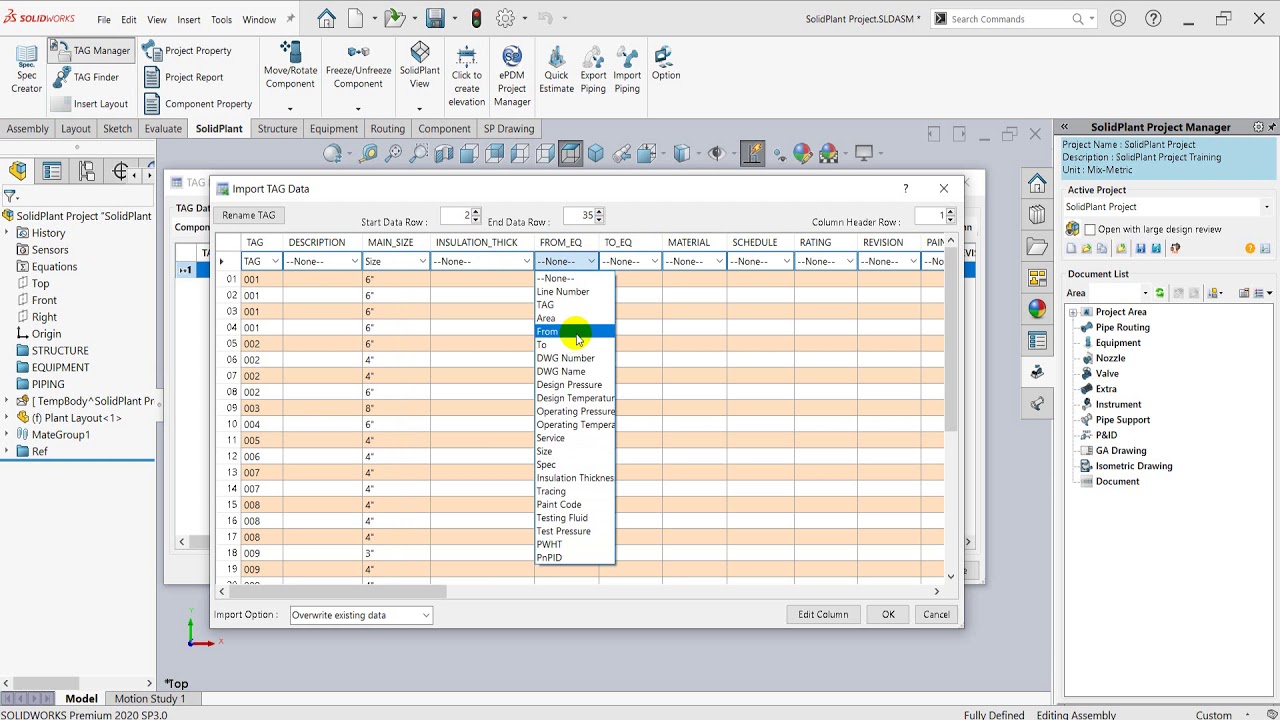Screen dimensions: 1280x720
Task: Select Click to create elevation
Action: point(466,76)
